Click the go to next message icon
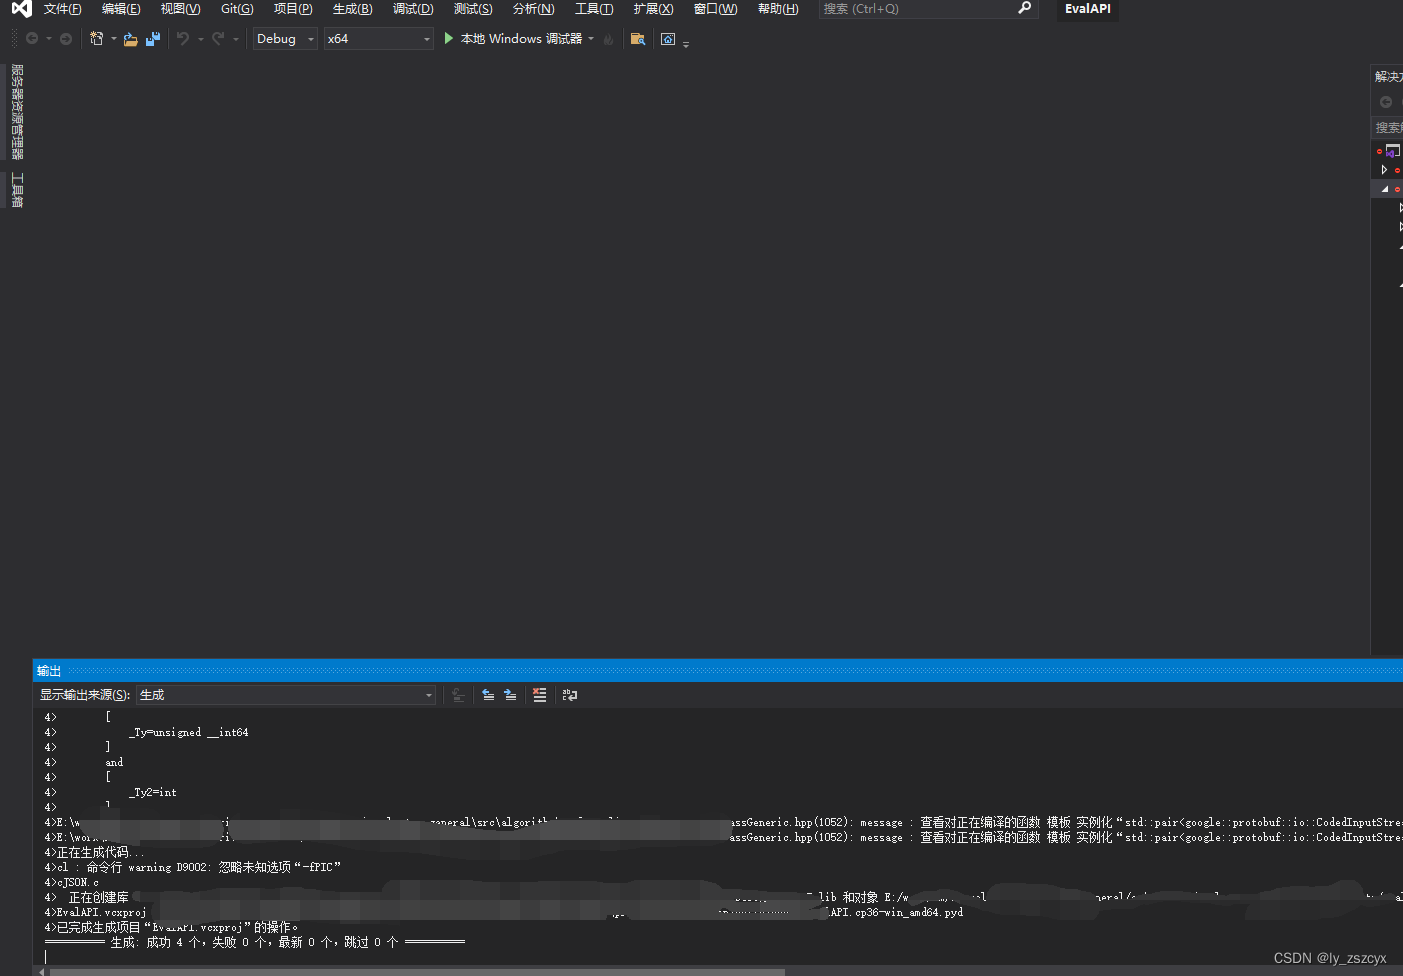Screen dimensions: 1403x976 [x=510, y=695]
